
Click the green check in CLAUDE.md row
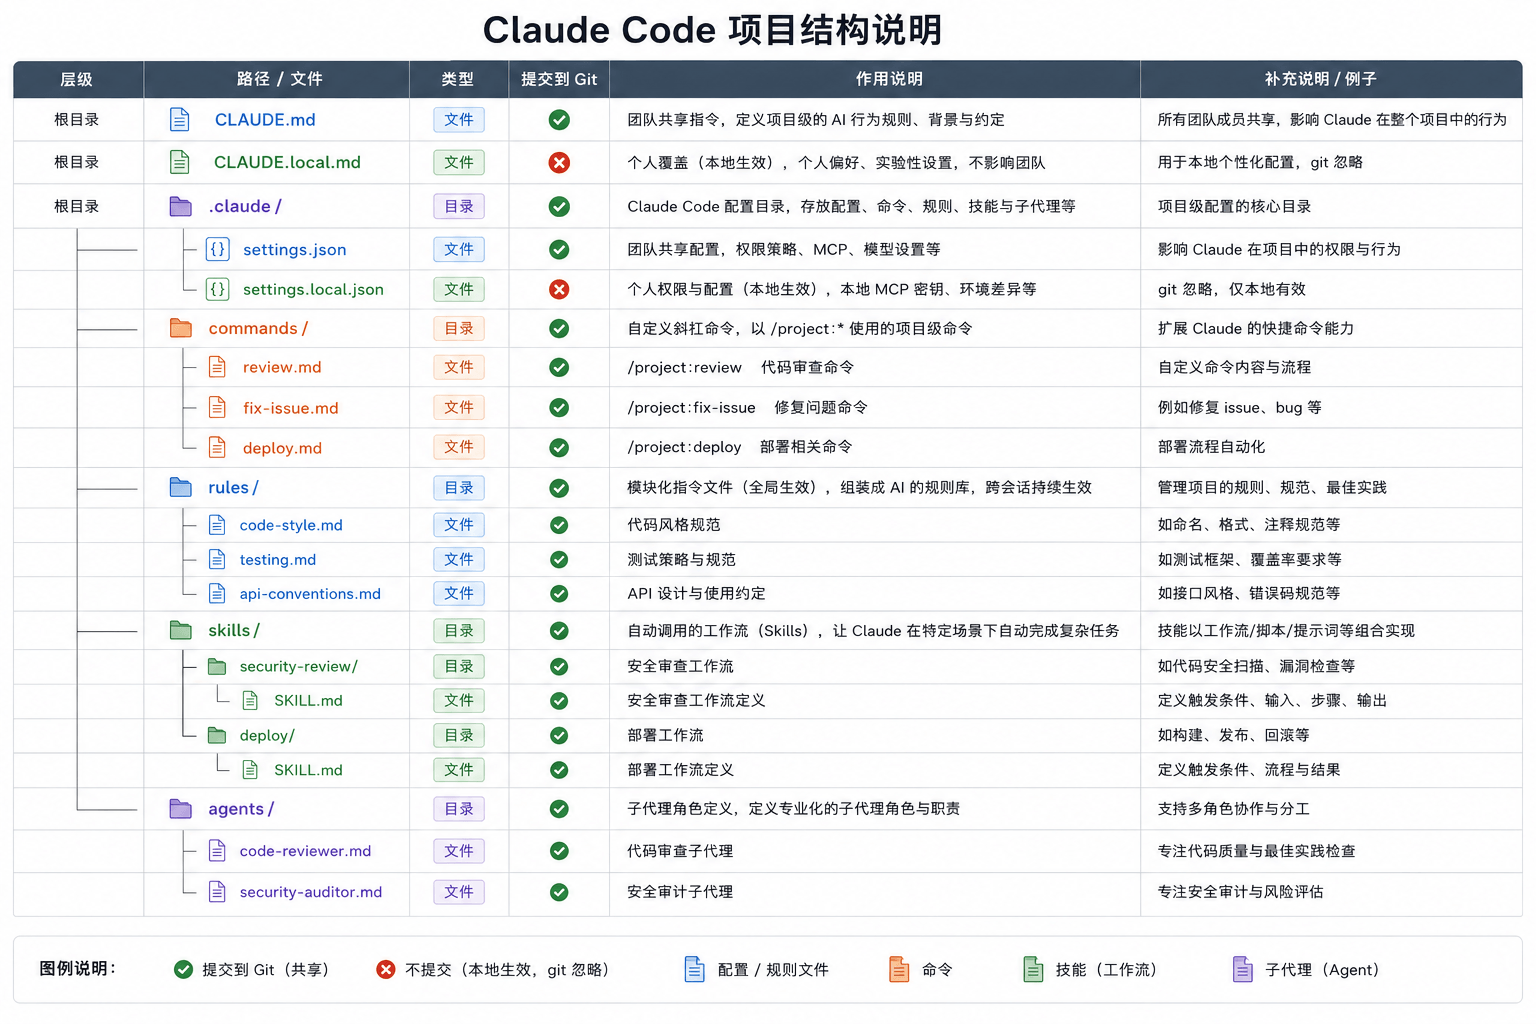559,120
